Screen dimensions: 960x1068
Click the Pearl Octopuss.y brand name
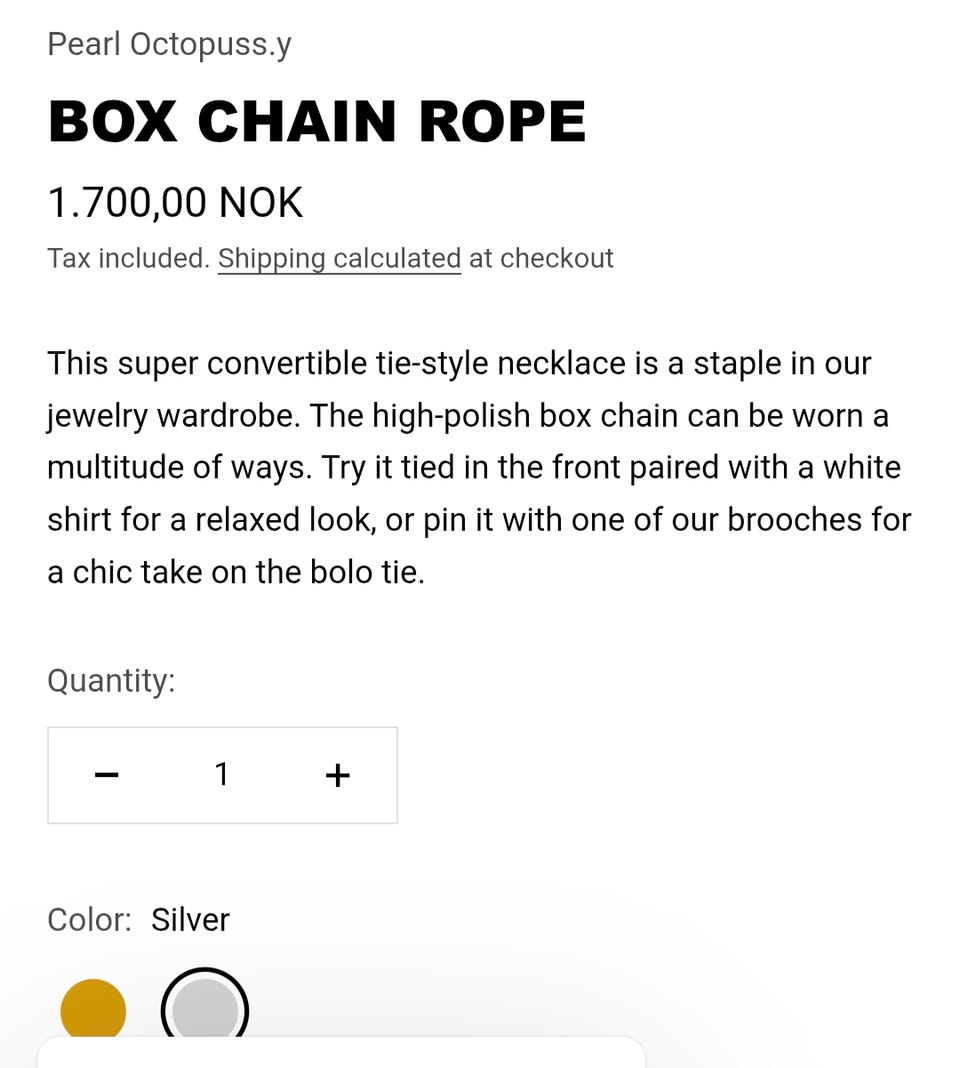pyautogui.click(x=169, y=44)
